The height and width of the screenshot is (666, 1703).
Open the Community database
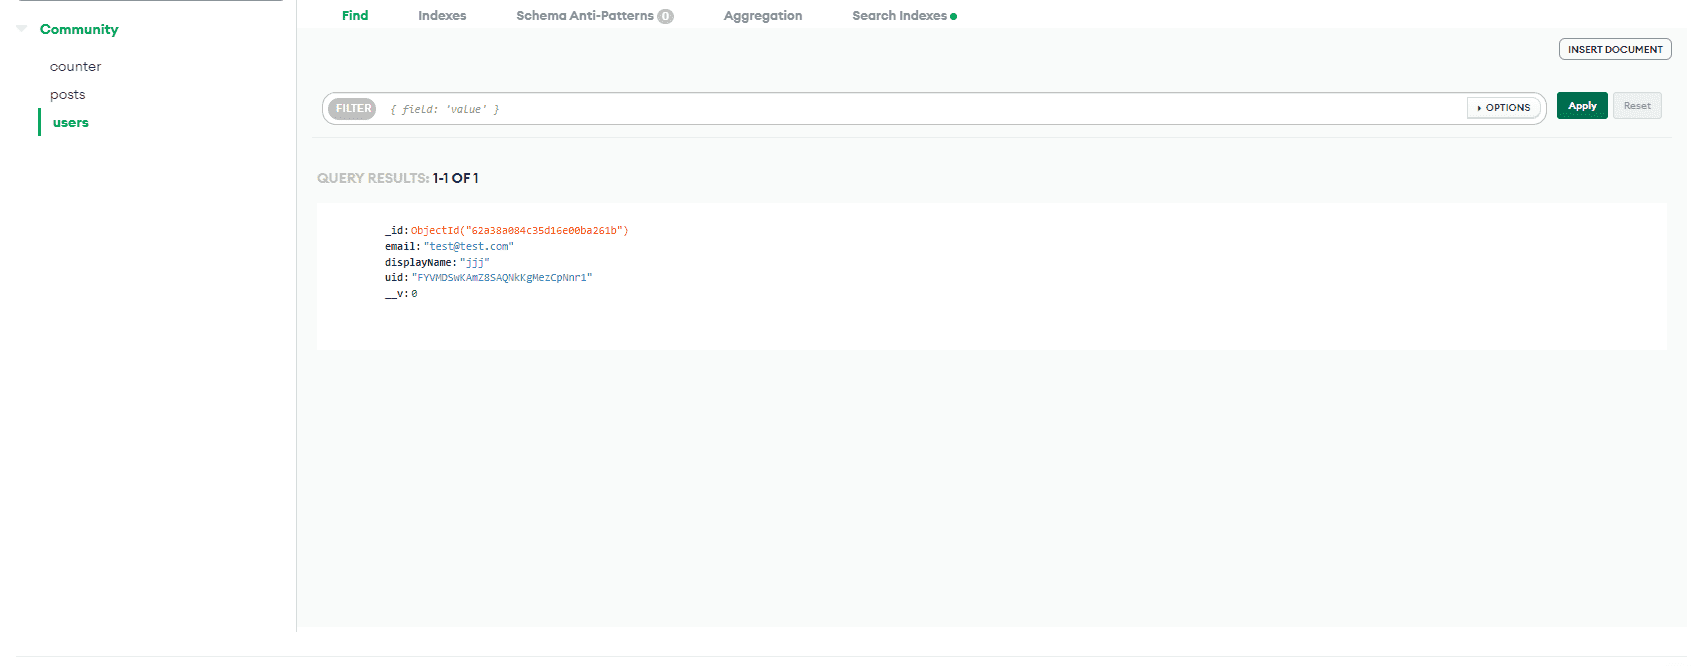point(79,29)
